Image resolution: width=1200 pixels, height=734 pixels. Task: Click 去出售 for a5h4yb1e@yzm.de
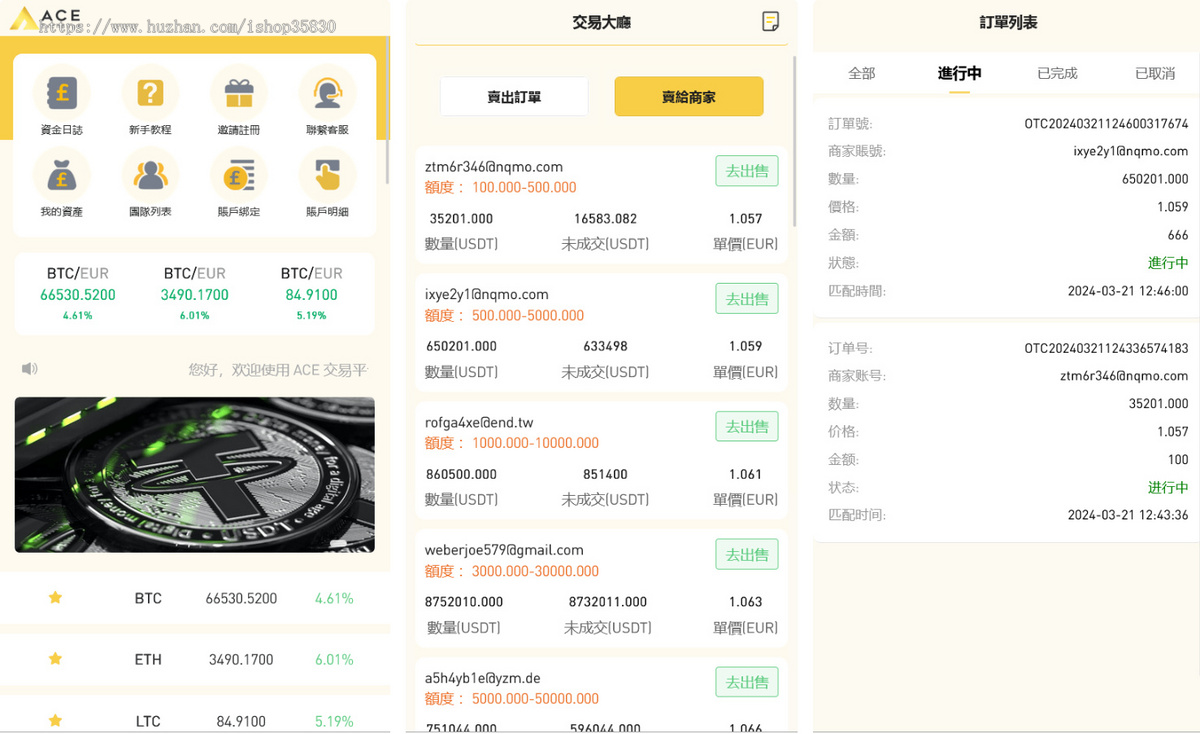[x=747, y=683]
